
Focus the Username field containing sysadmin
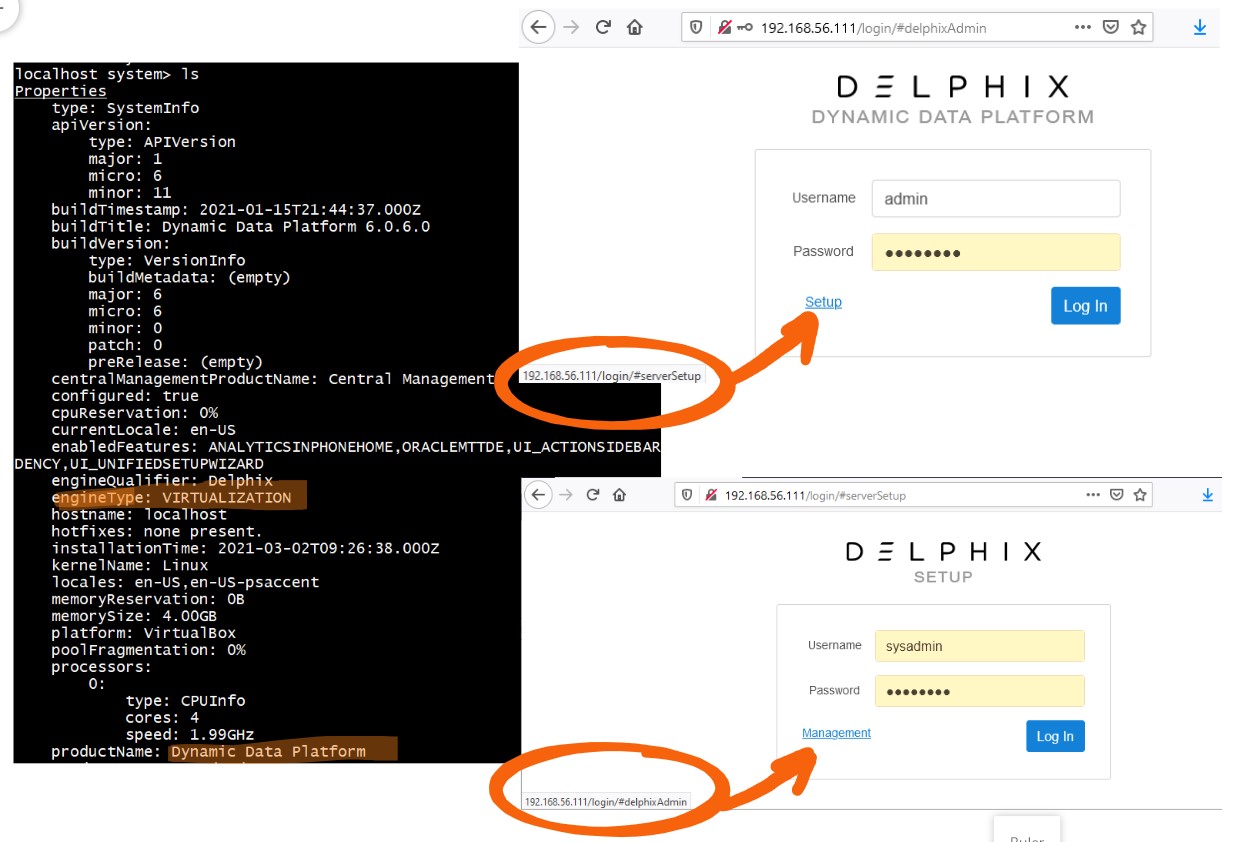[x=979, y=646]
